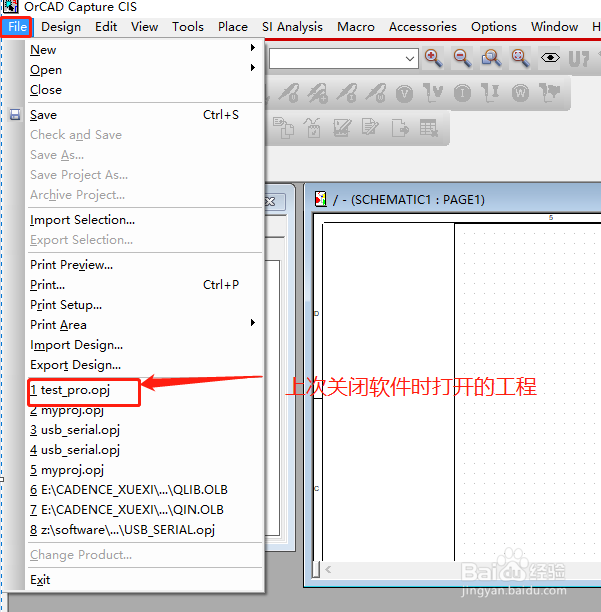This screenshot has height=612, width=601.
Task: Open the Accessories menu
Action: (x=423, y=27)
